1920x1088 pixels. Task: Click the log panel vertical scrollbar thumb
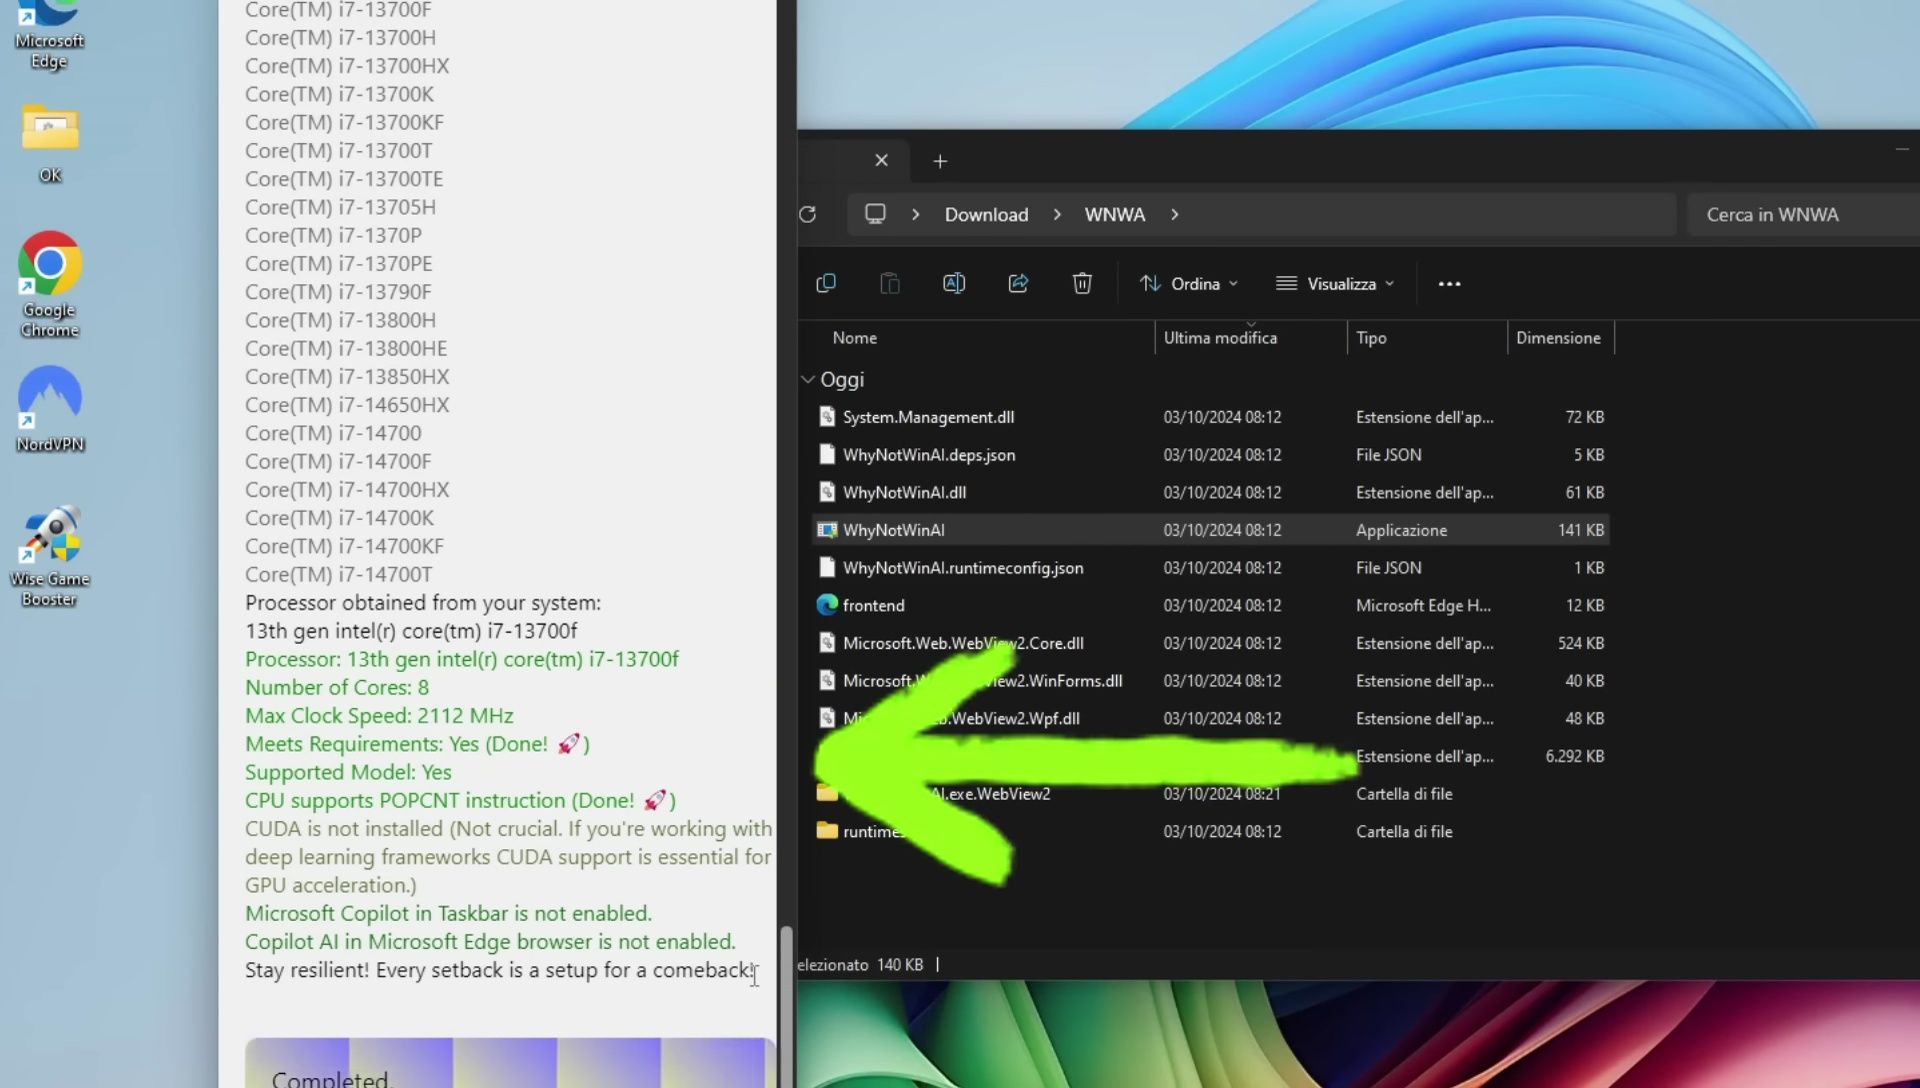click(x=787, y=1005)
